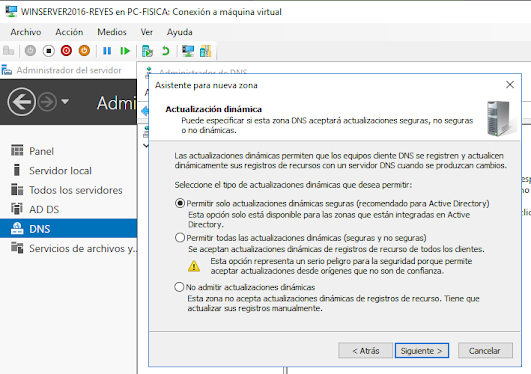Open the Medios menu
The height and width of the screenshot is (374, 531).
click(x=112, y=32)
